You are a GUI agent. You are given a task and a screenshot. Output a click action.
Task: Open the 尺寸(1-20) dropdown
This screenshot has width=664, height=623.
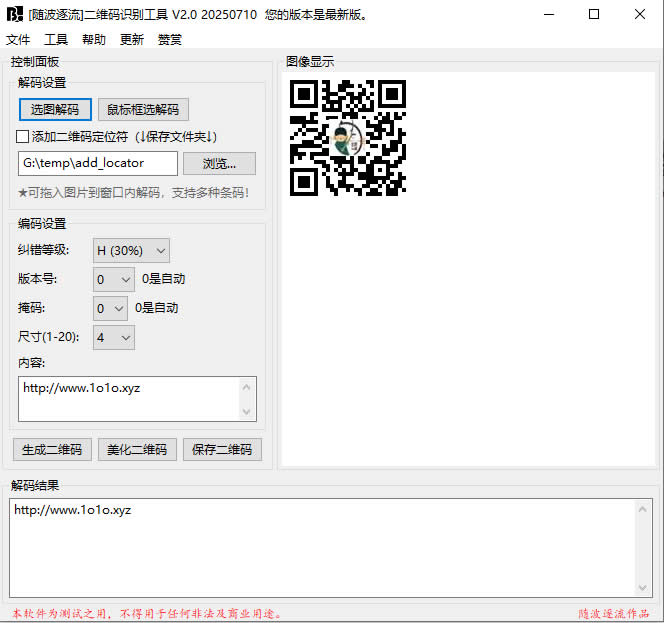coord(114,338)
